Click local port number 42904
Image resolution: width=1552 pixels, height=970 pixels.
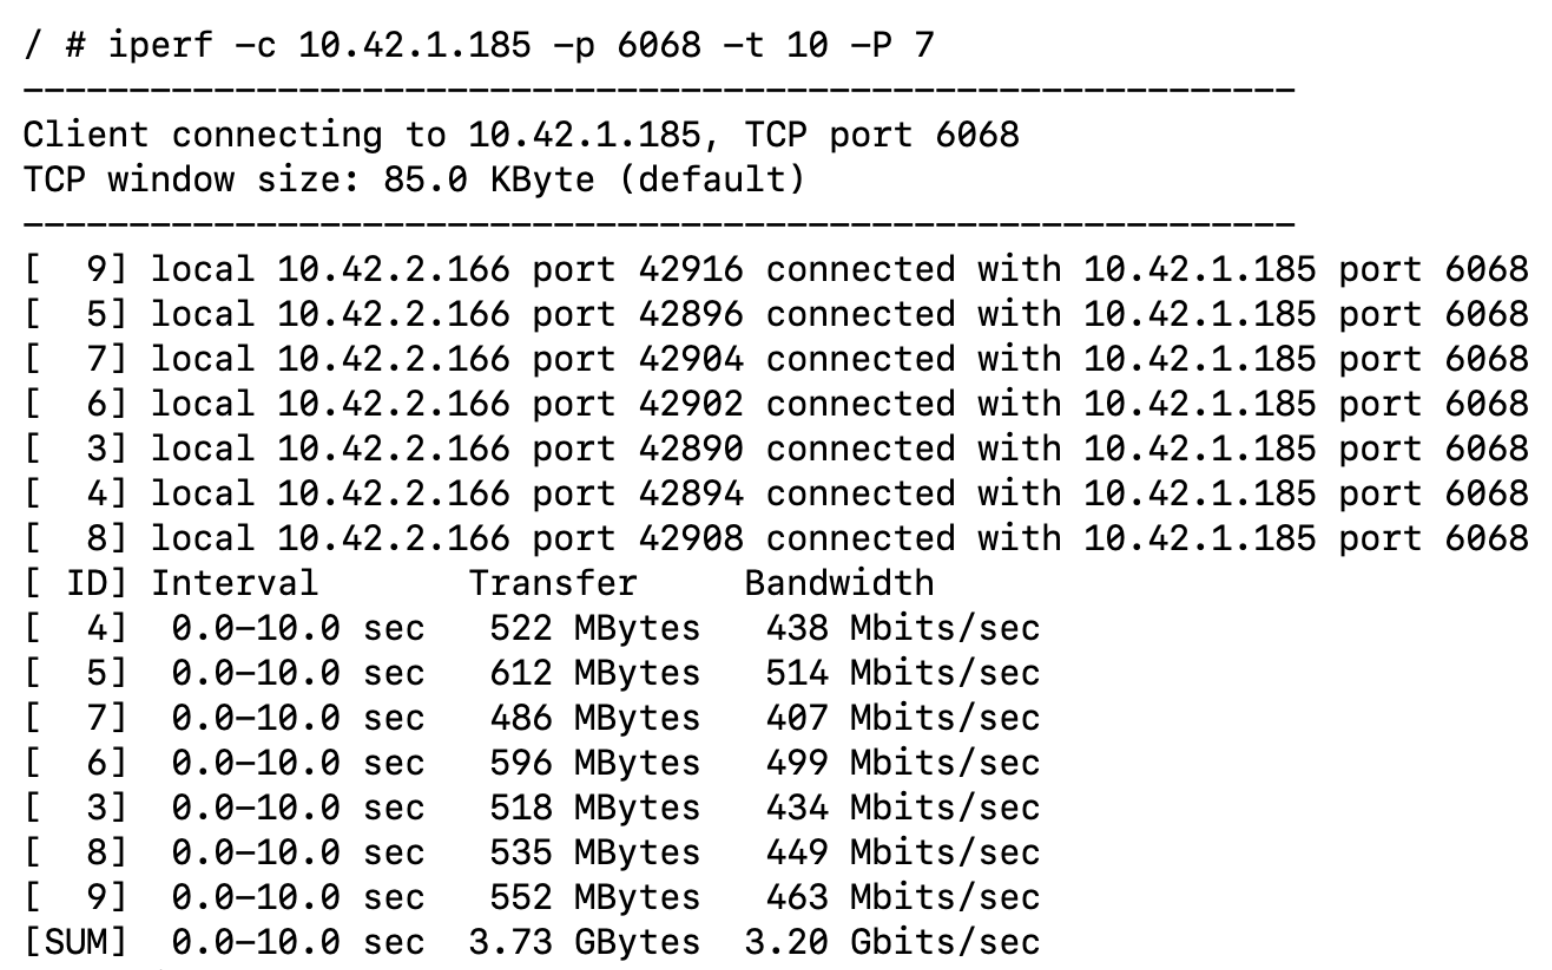coord(690,360)
